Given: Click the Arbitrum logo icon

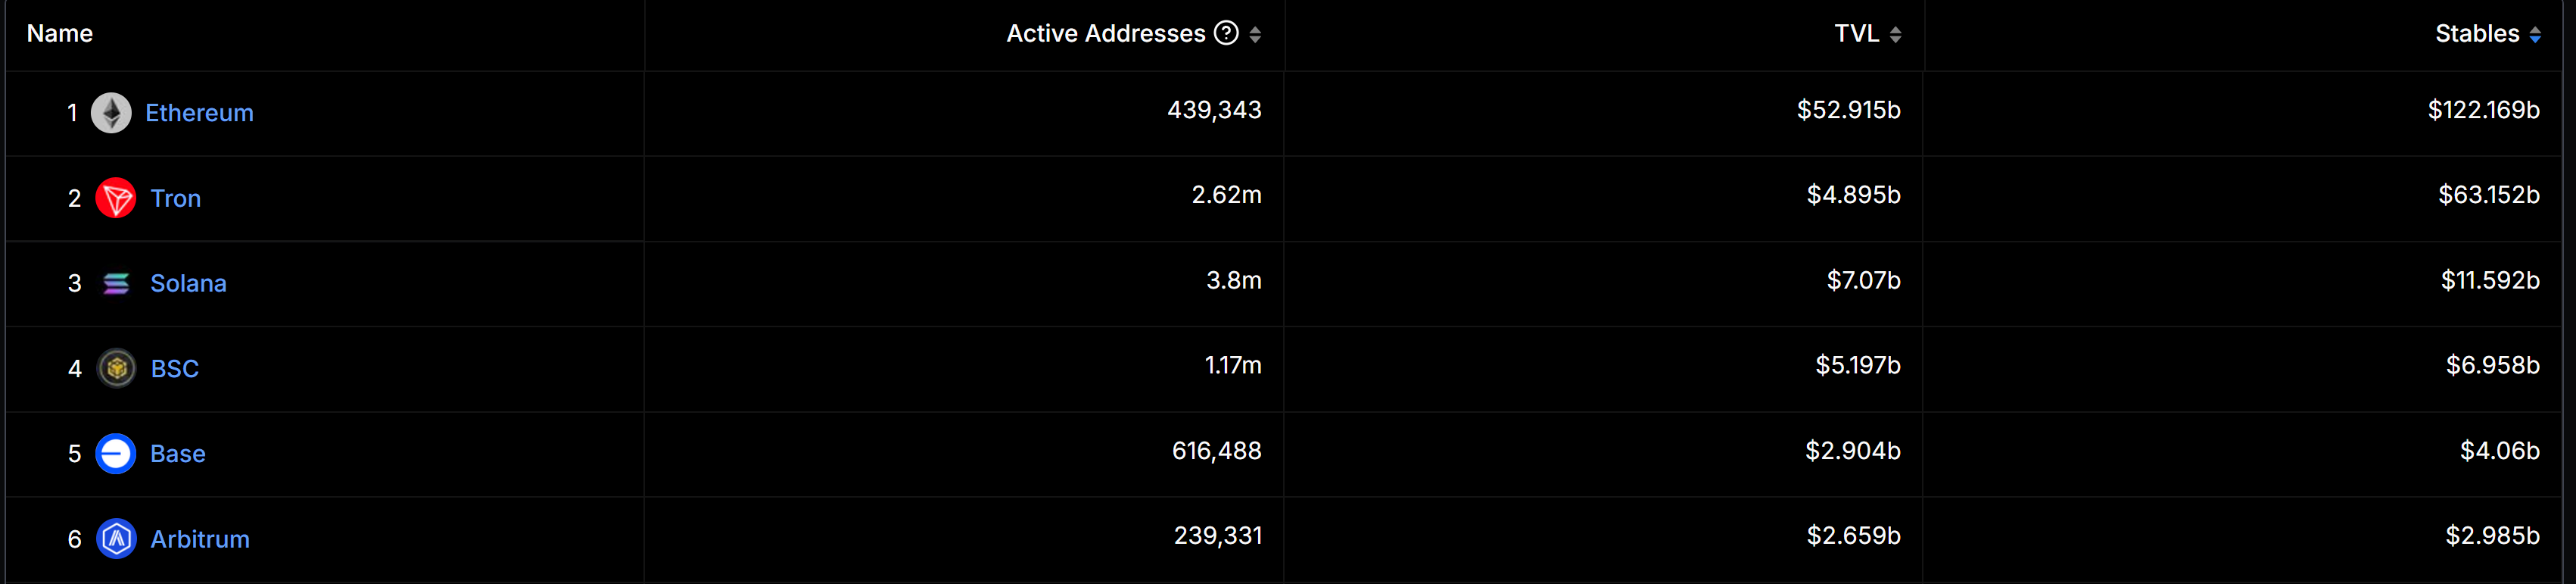Looking at the screenshot, I should click(117, 539).
